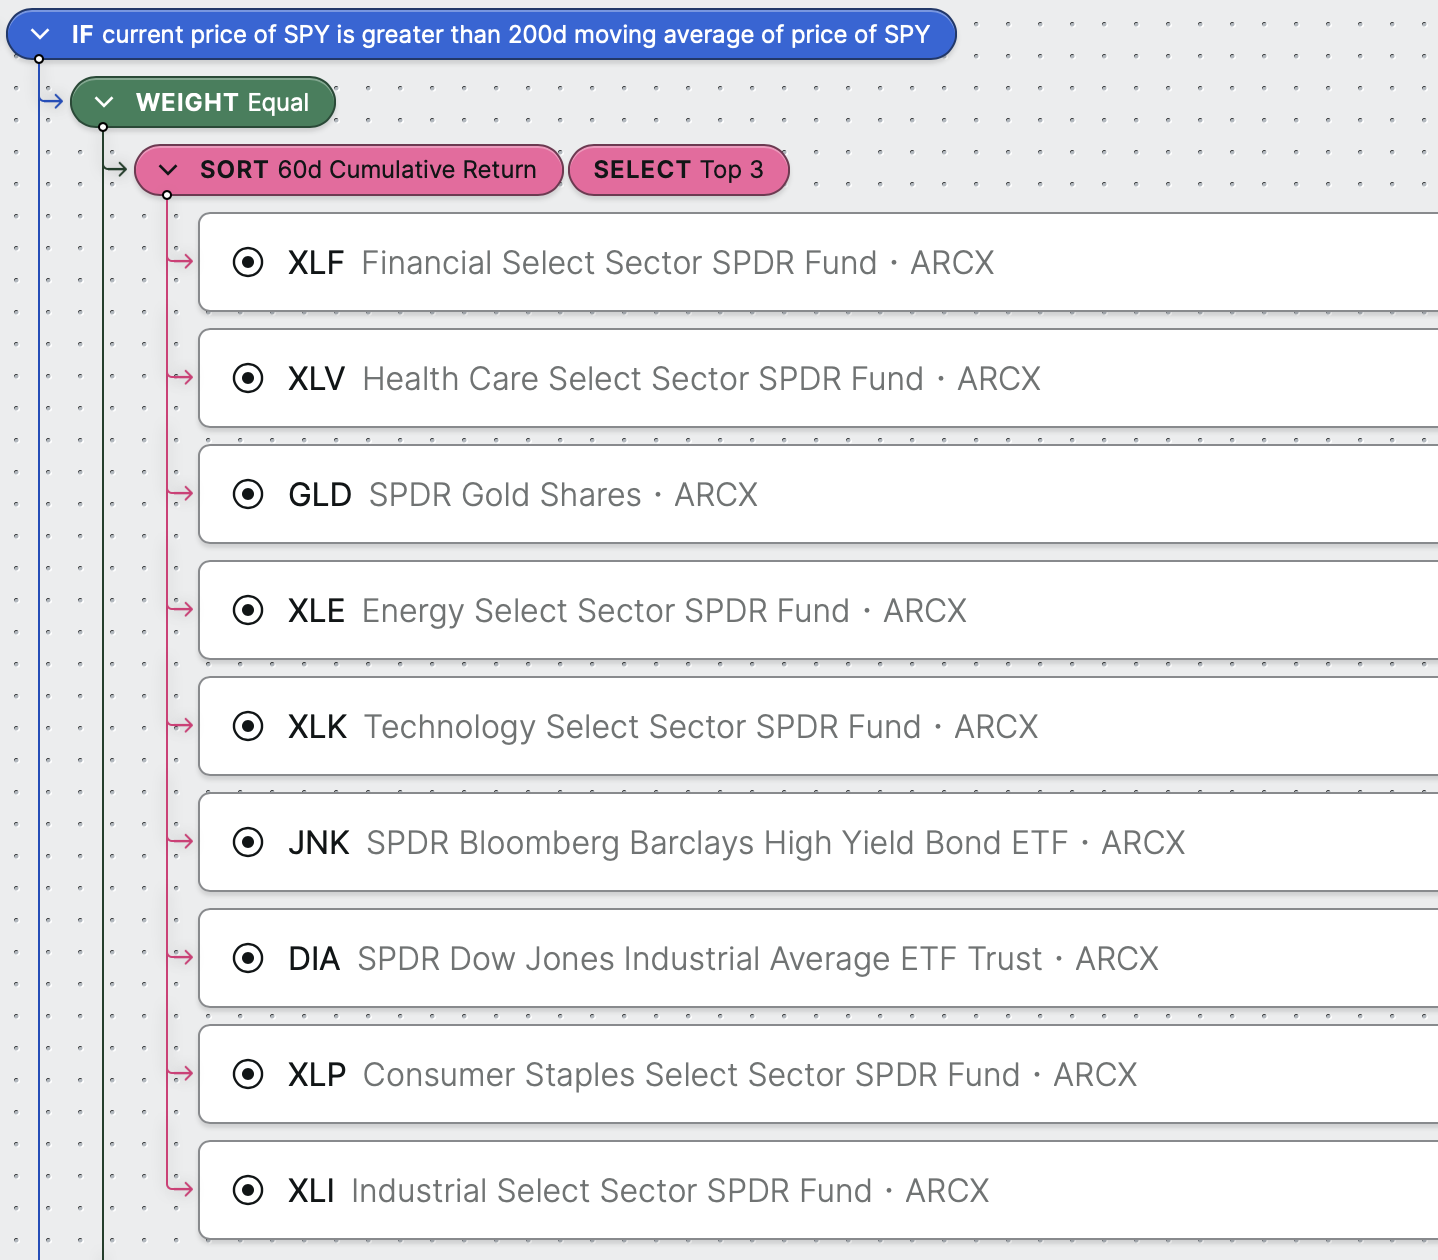Click the XLE asset circle icon
The width and height of the screenshot is (1438, 1260).
click(x=248, y=611)
